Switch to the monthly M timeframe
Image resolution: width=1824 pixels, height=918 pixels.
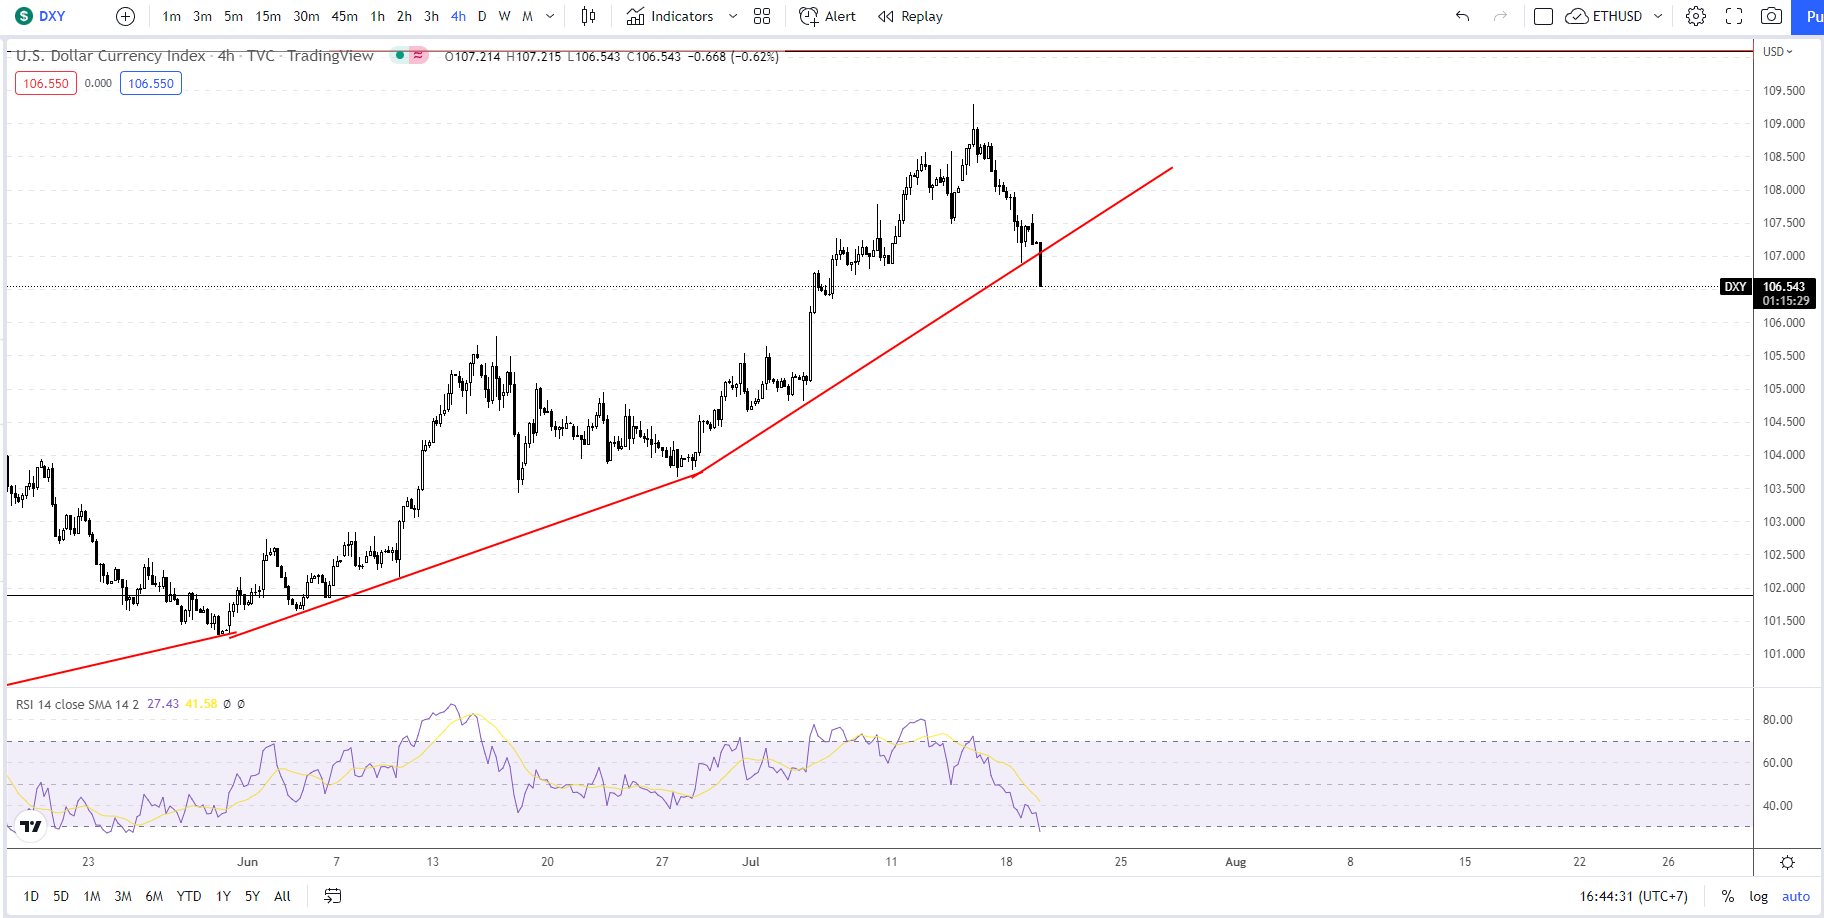point(527,16)
